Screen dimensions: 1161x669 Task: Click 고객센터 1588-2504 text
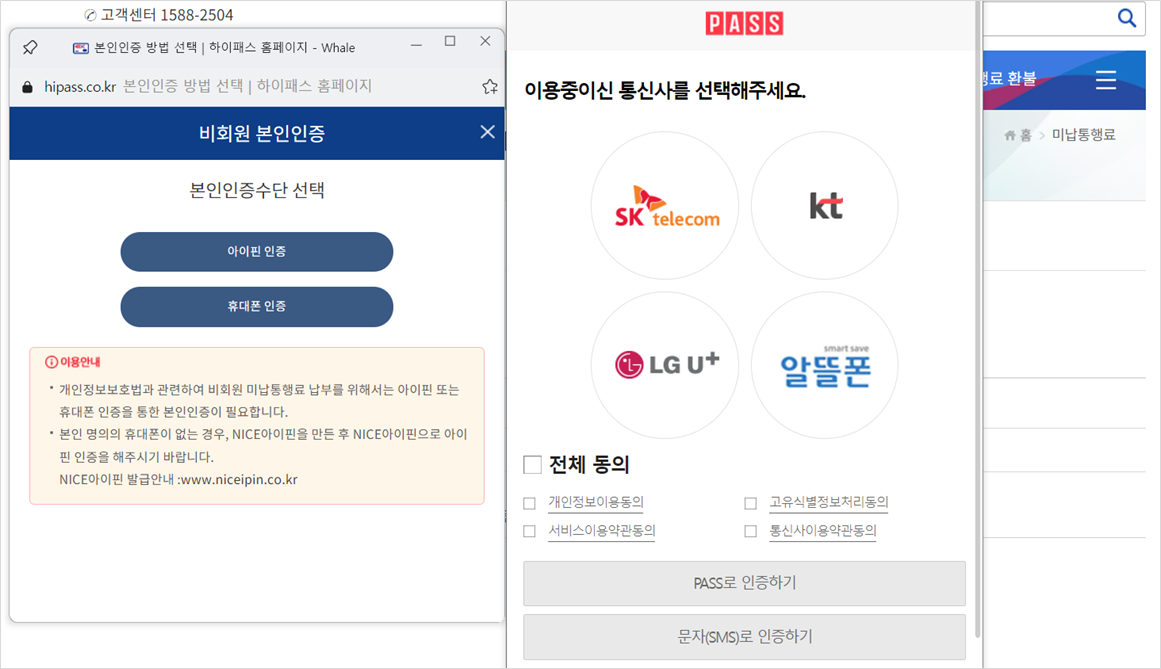click(167, 15)
